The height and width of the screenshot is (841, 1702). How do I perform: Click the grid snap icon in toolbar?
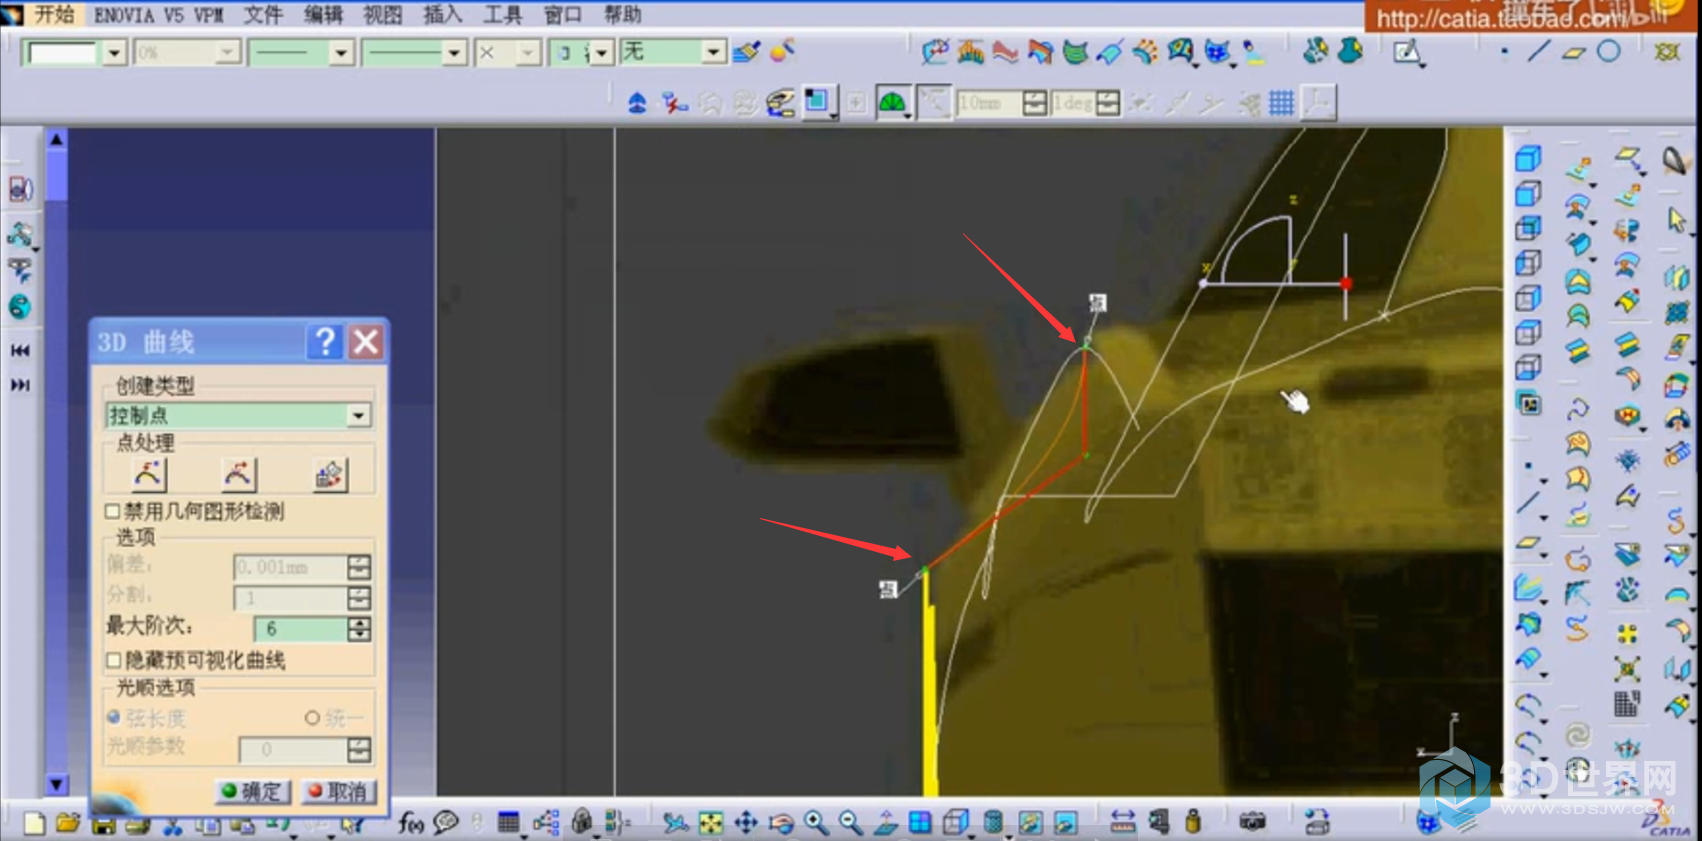click(1281, 103)
